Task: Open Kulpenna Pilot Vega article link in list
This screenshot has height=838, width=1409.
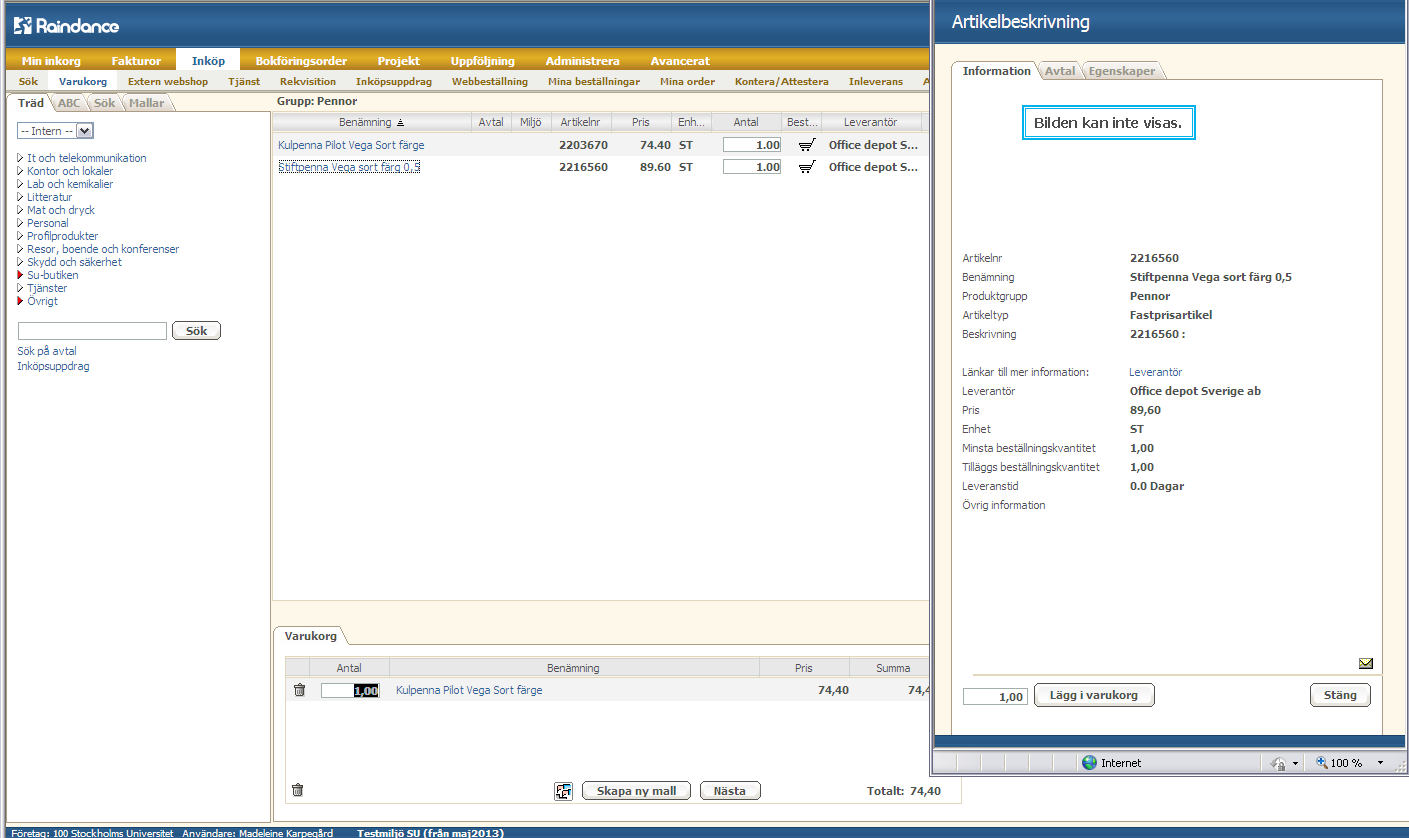Action: [351, 145]
